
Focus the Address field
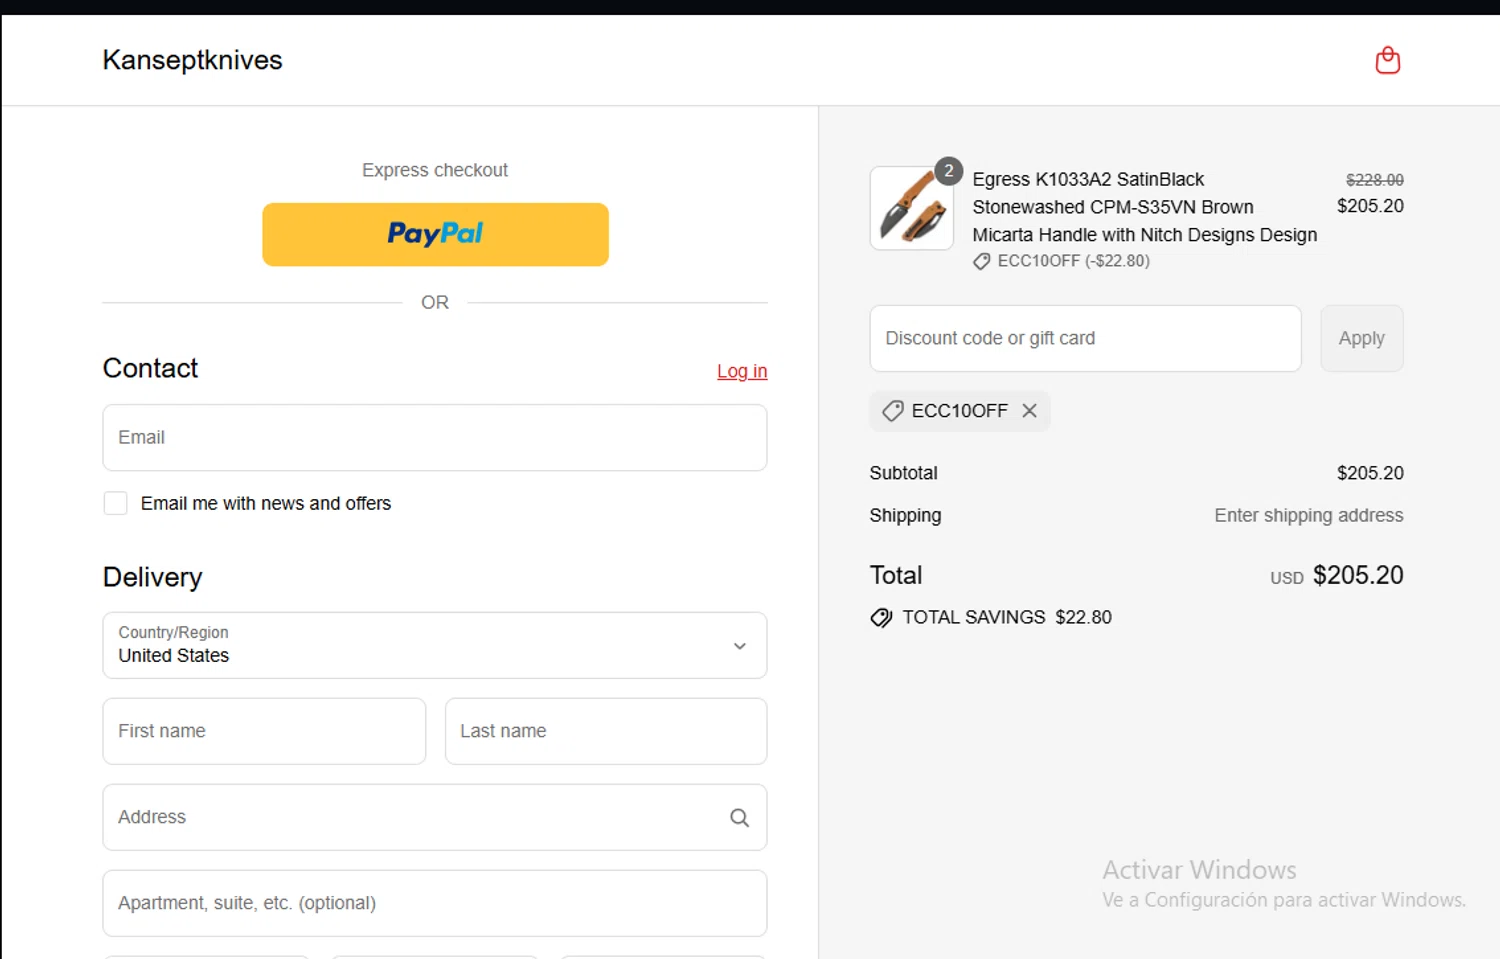(435, 817)
